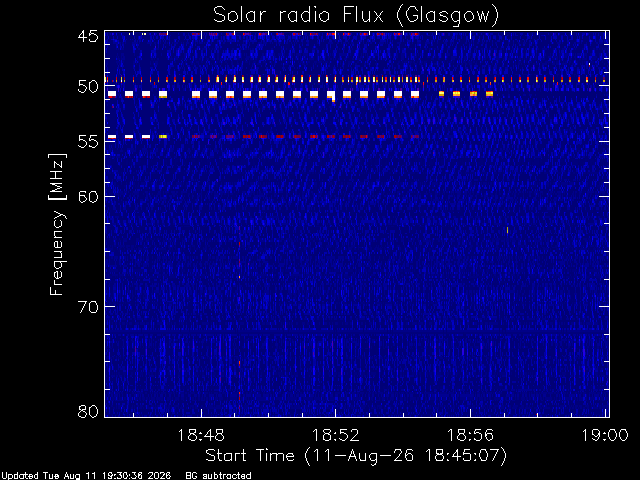
Task: Click the 70 MHz frequency label
Action: tap(88, 307)
